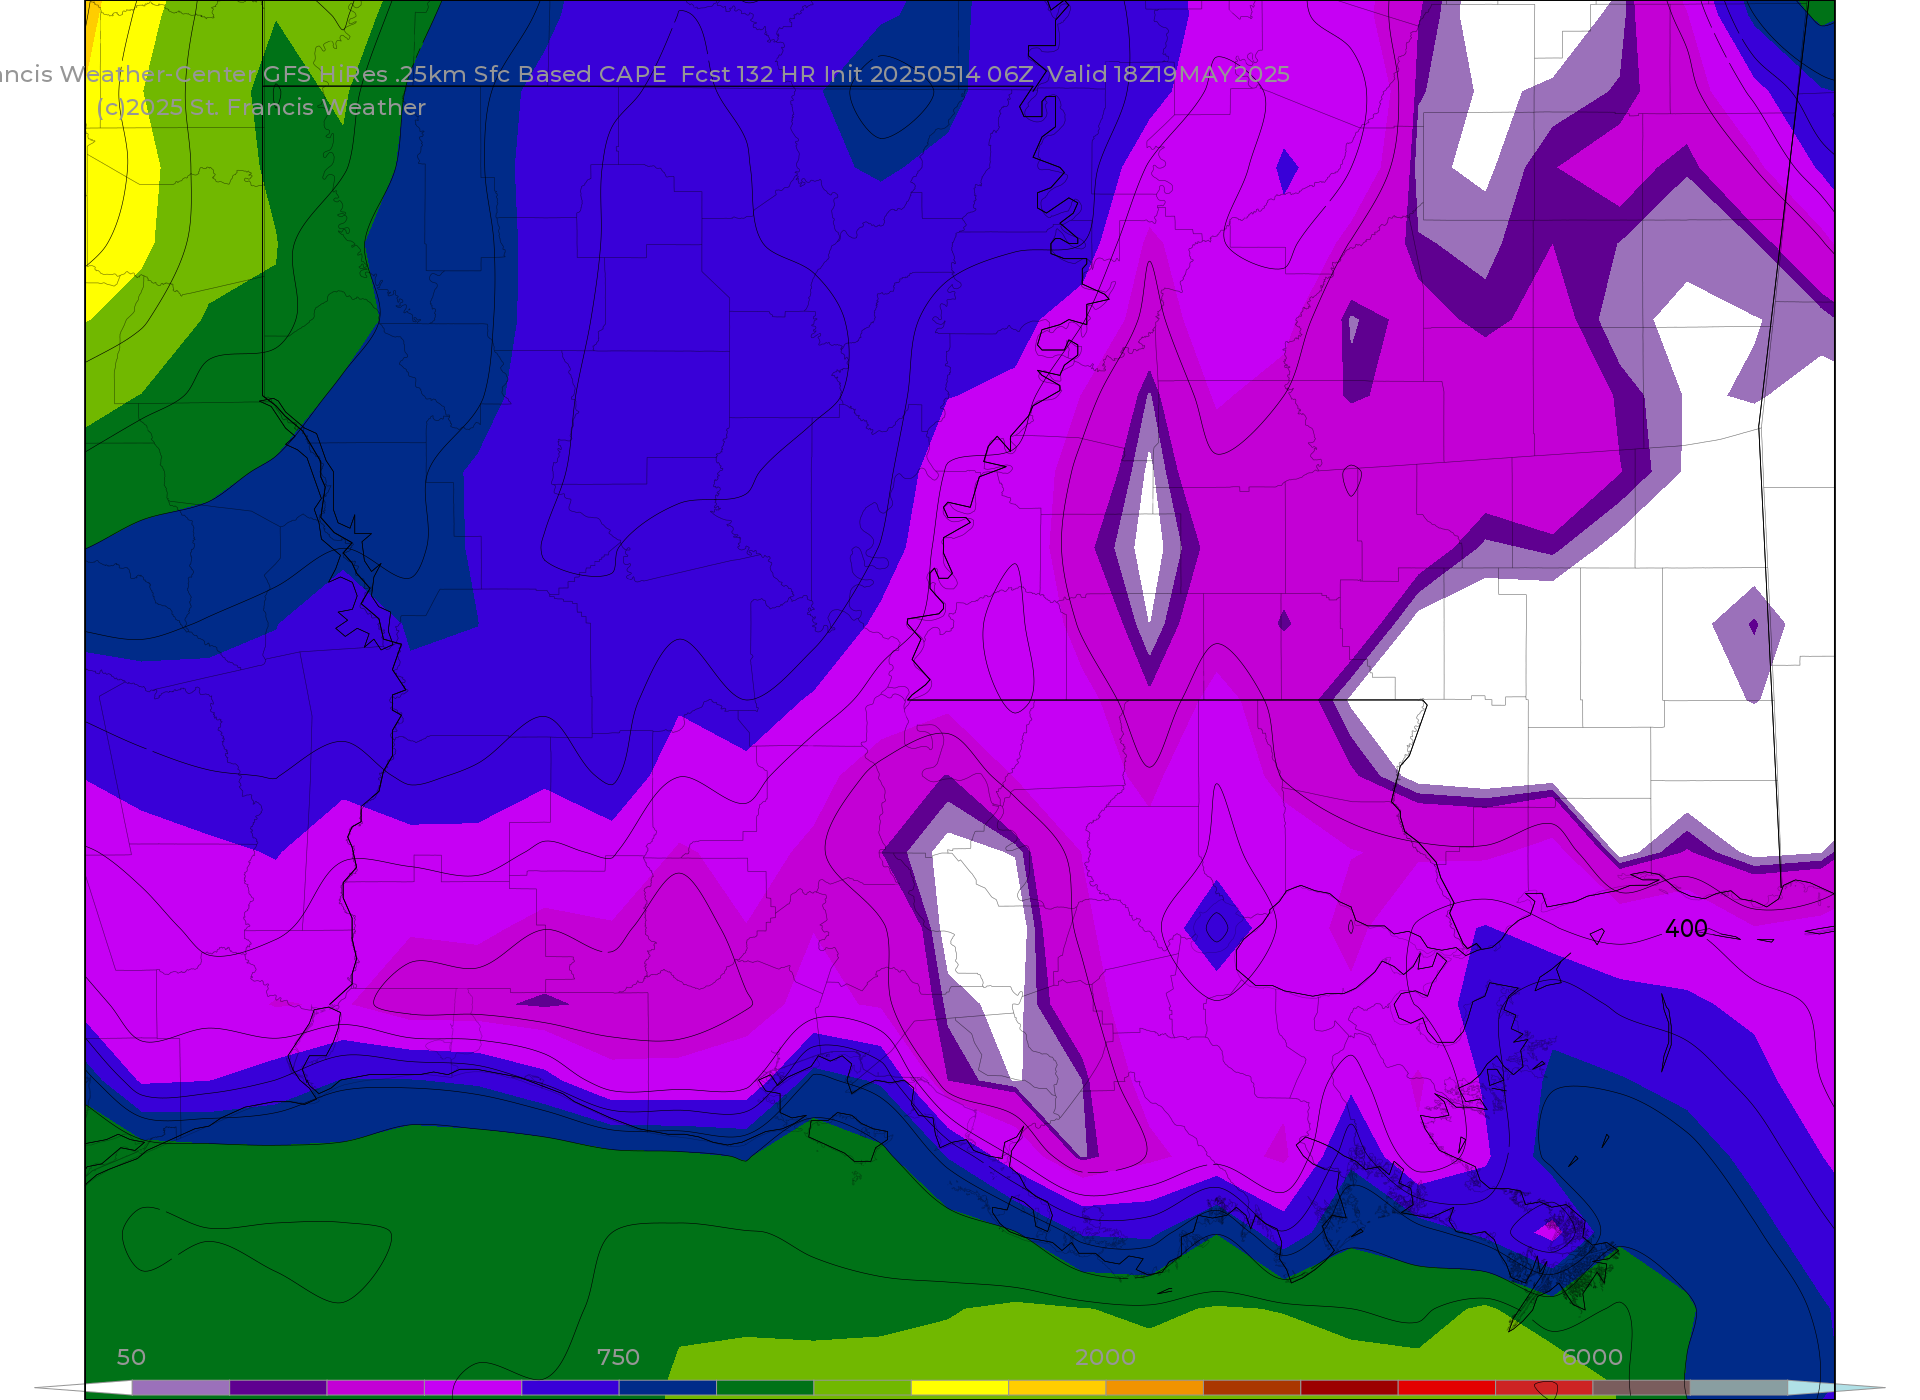Click the yellow legend color swatch
The image size is (1920, 1400).
click(960, 1388)
